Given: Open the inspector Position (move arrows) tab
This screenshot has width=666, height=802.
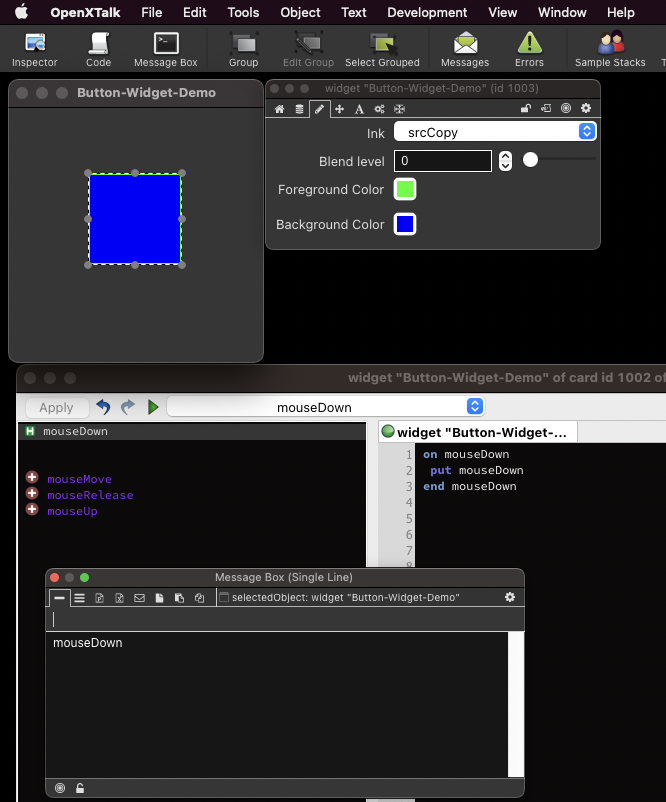Looking at the screenshot, I should click(x=339, y=109).
